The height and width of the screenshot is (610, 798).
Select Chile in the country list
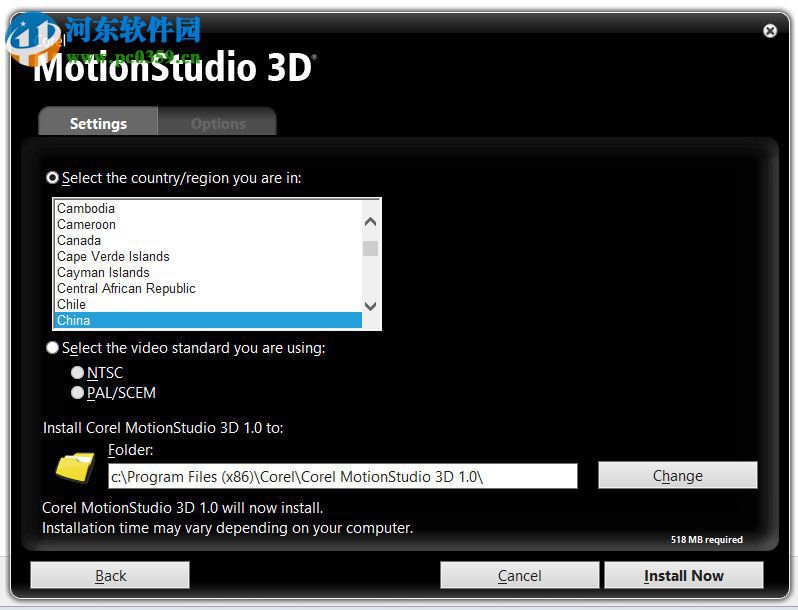tap(208, 304)
